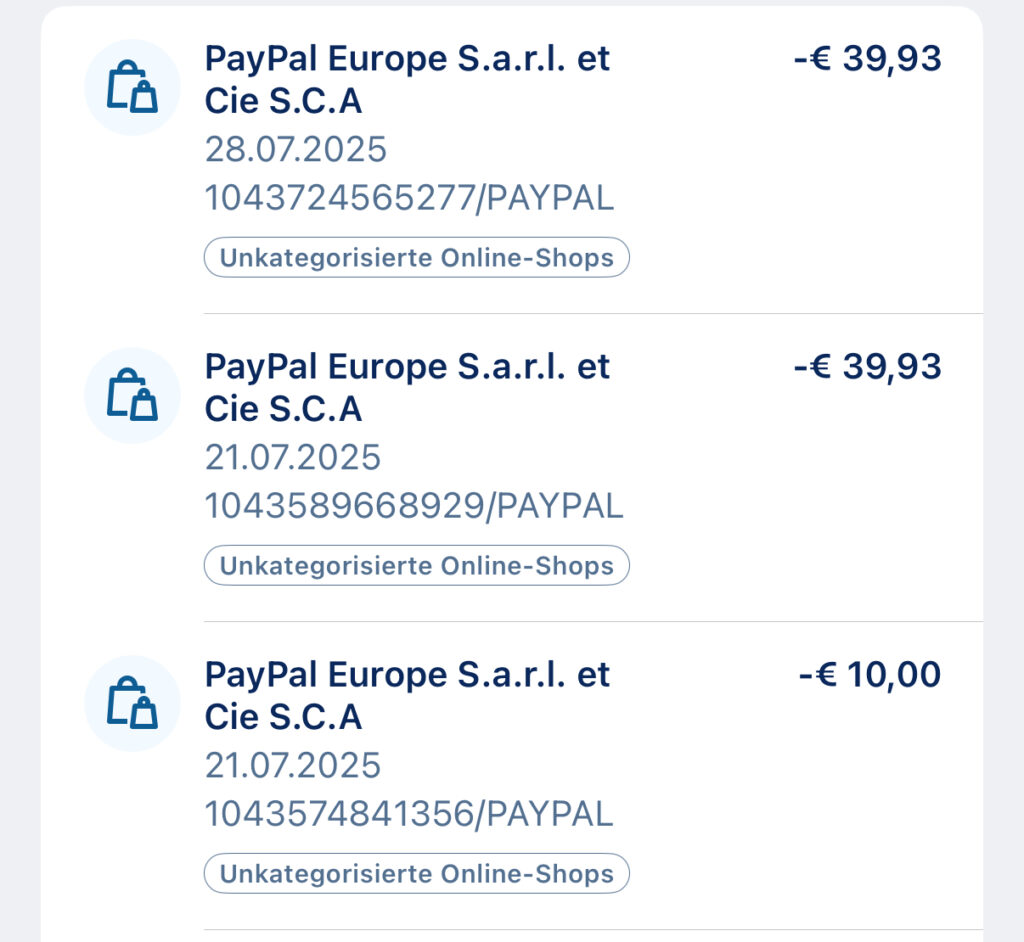Screen dimensions: 1024x942
Task: Click the -€ 10,00 amount
Action: pos(870,675)
